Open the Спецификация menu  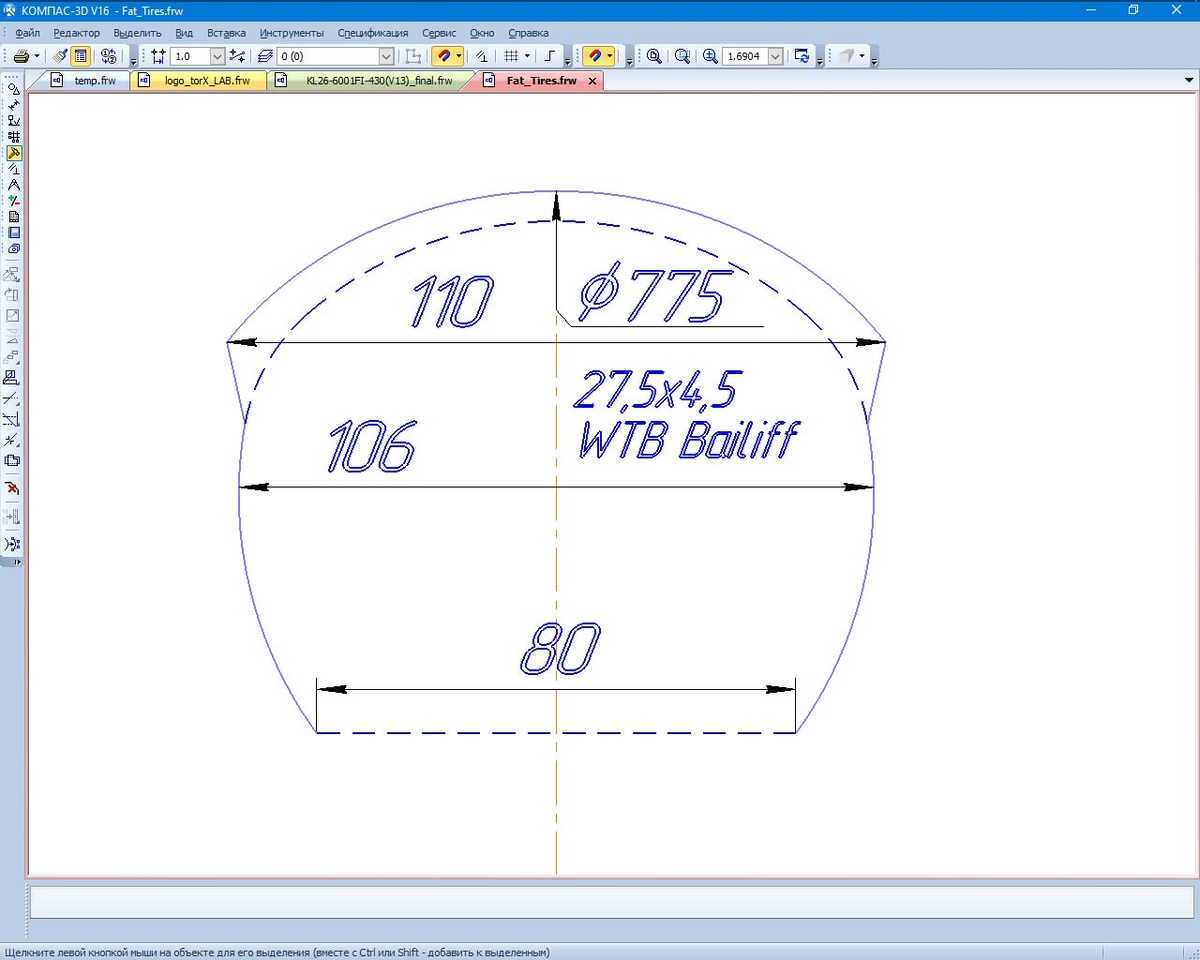pyautogui.click(x=373, y=33)
